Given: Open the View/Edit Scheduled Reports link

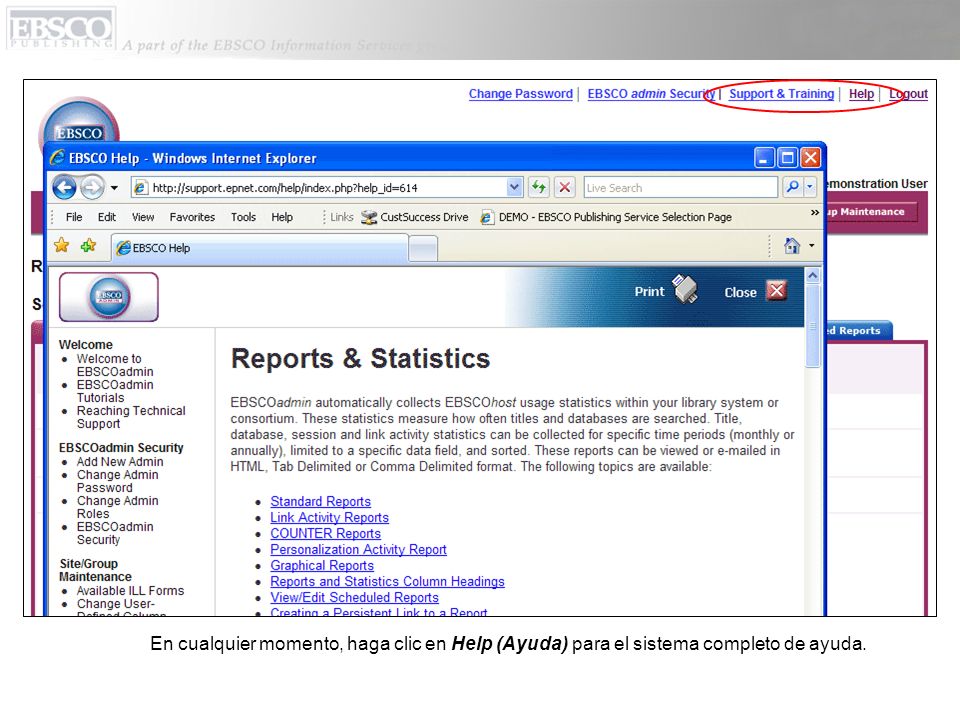Looking at the screenshot, I should point(354,597).
